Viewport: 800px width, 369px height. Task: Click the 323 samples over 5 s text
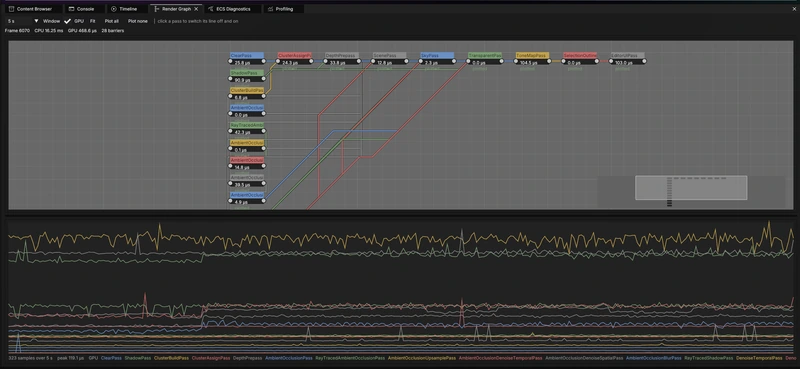point(30,358)
